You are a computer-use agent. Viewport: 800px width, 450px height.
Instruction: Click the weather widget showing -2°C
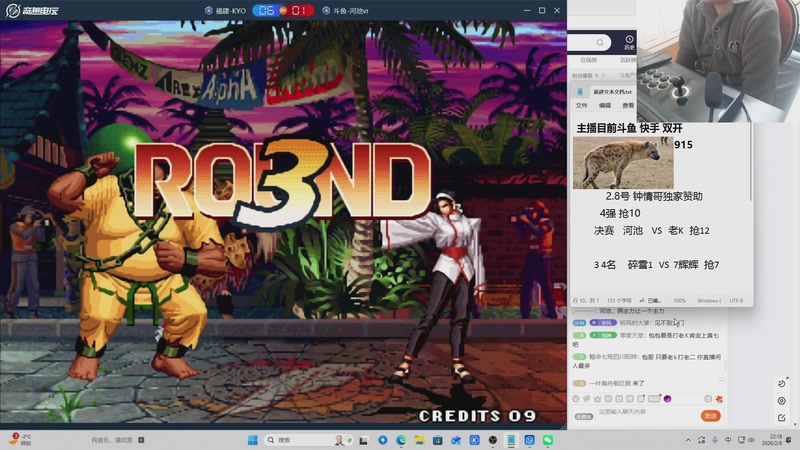(20, 440)
